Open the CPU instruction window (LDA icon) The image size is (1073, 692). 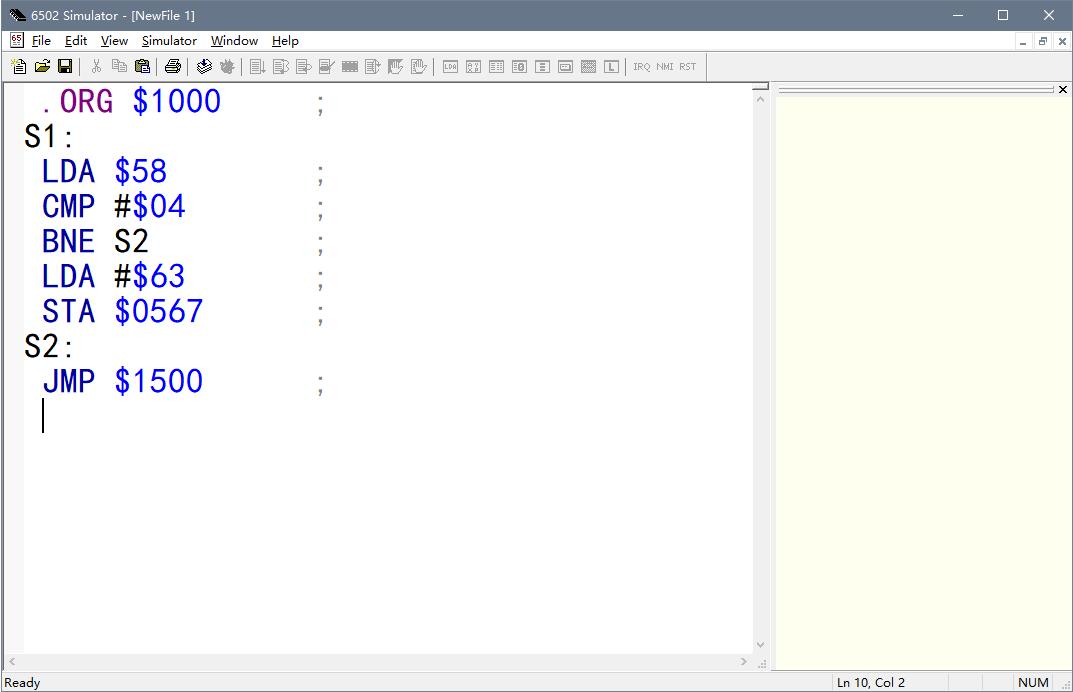451,66
